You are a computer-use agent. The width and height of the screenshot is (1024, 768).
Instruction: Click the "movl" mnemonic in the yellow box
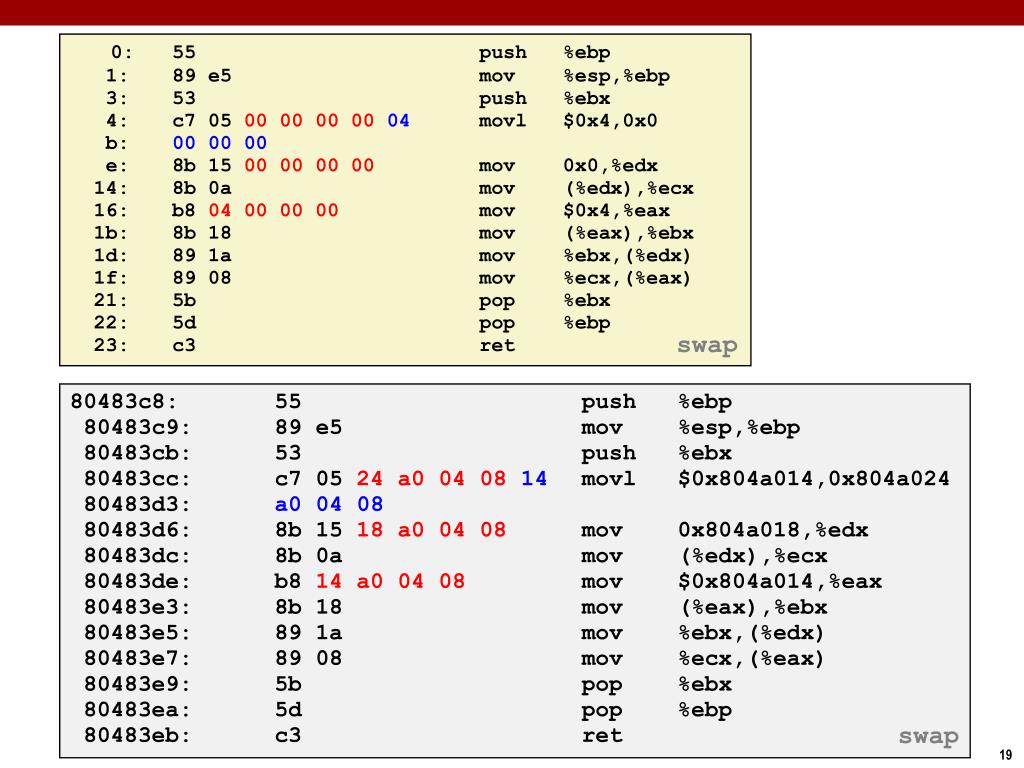tap(502, 121)
